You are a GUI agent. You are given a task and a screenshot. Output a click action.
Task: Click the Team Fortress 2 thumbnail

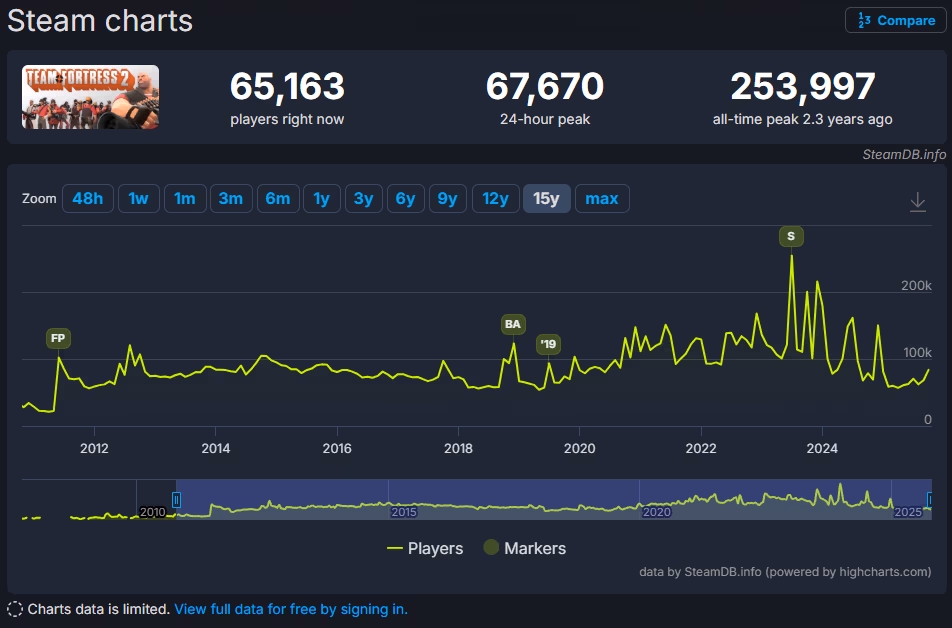[90, 97]
